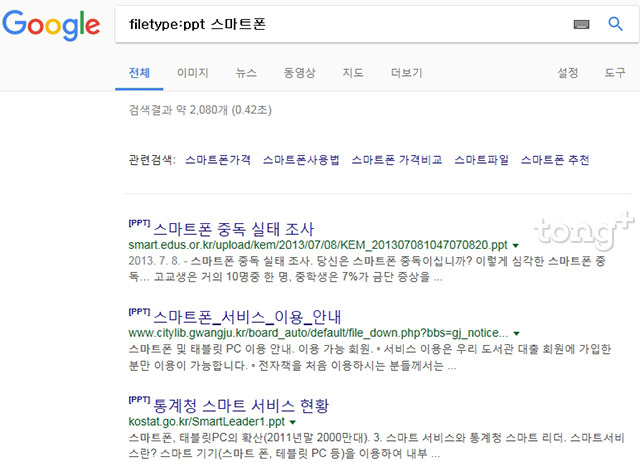The width and height of the screenshot is (640, 462).
Task: Click snippet date 2013. 7. 8.
Action: [x=154, y=260]
